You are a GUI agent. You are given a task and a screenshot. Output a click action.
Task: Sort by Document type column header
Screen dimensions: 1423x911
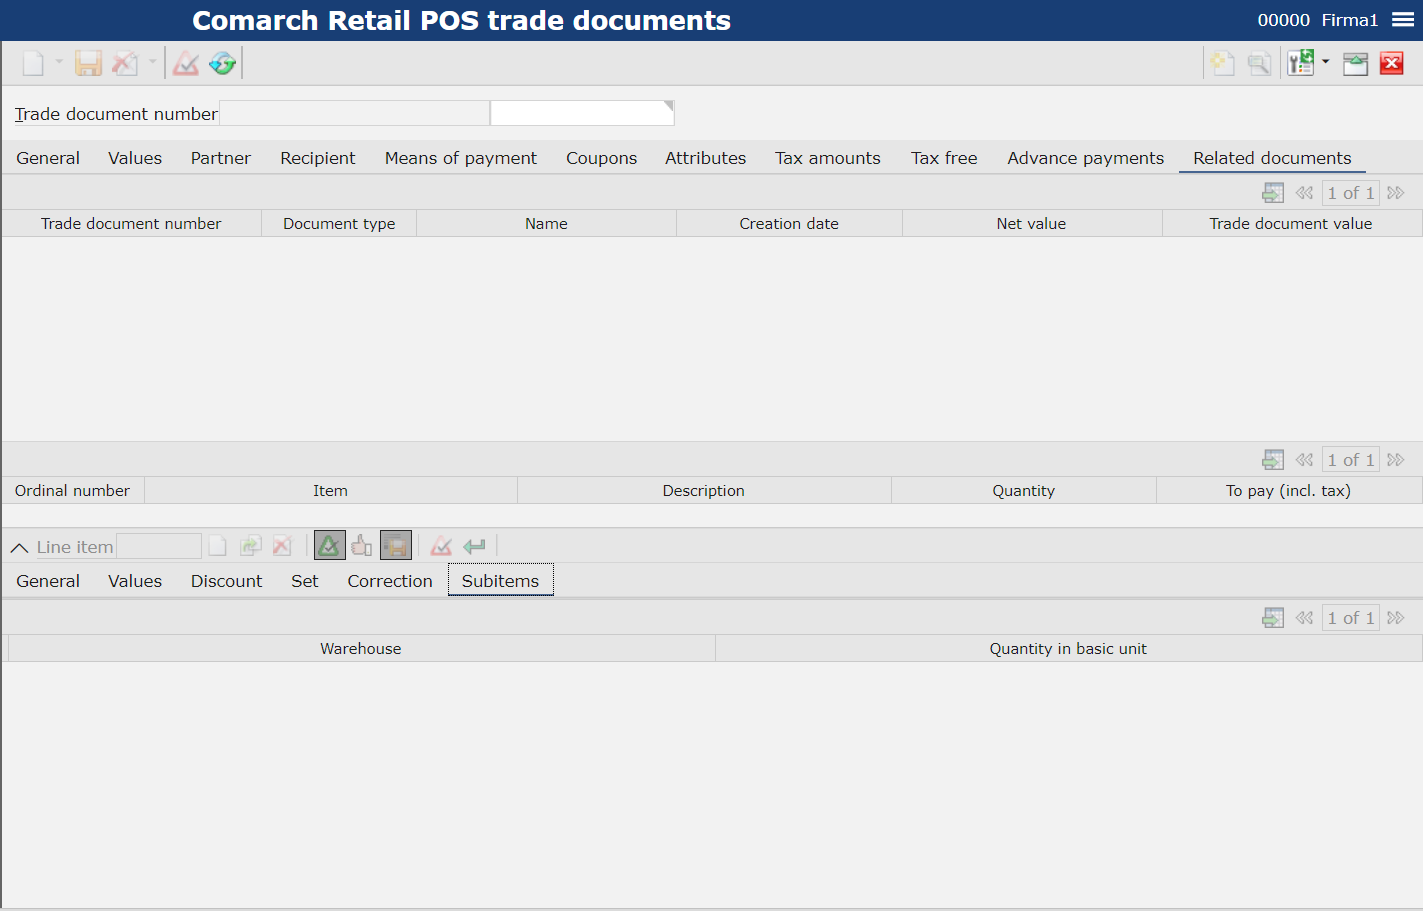[339, 224]
